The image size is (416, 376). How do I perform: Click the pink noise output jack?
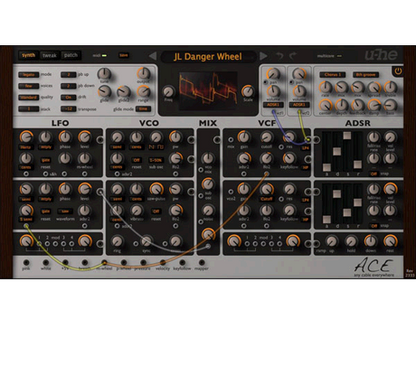(26, 263)
